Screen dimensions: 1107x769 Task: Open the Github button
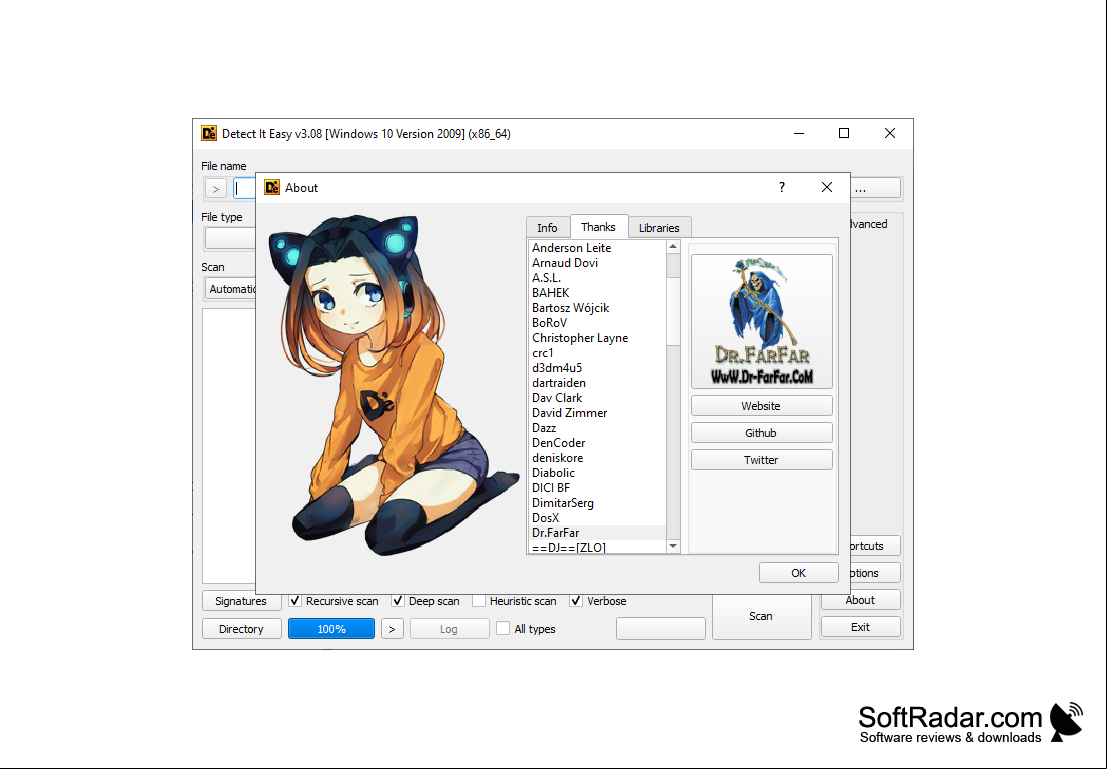(x=761, y=433)
